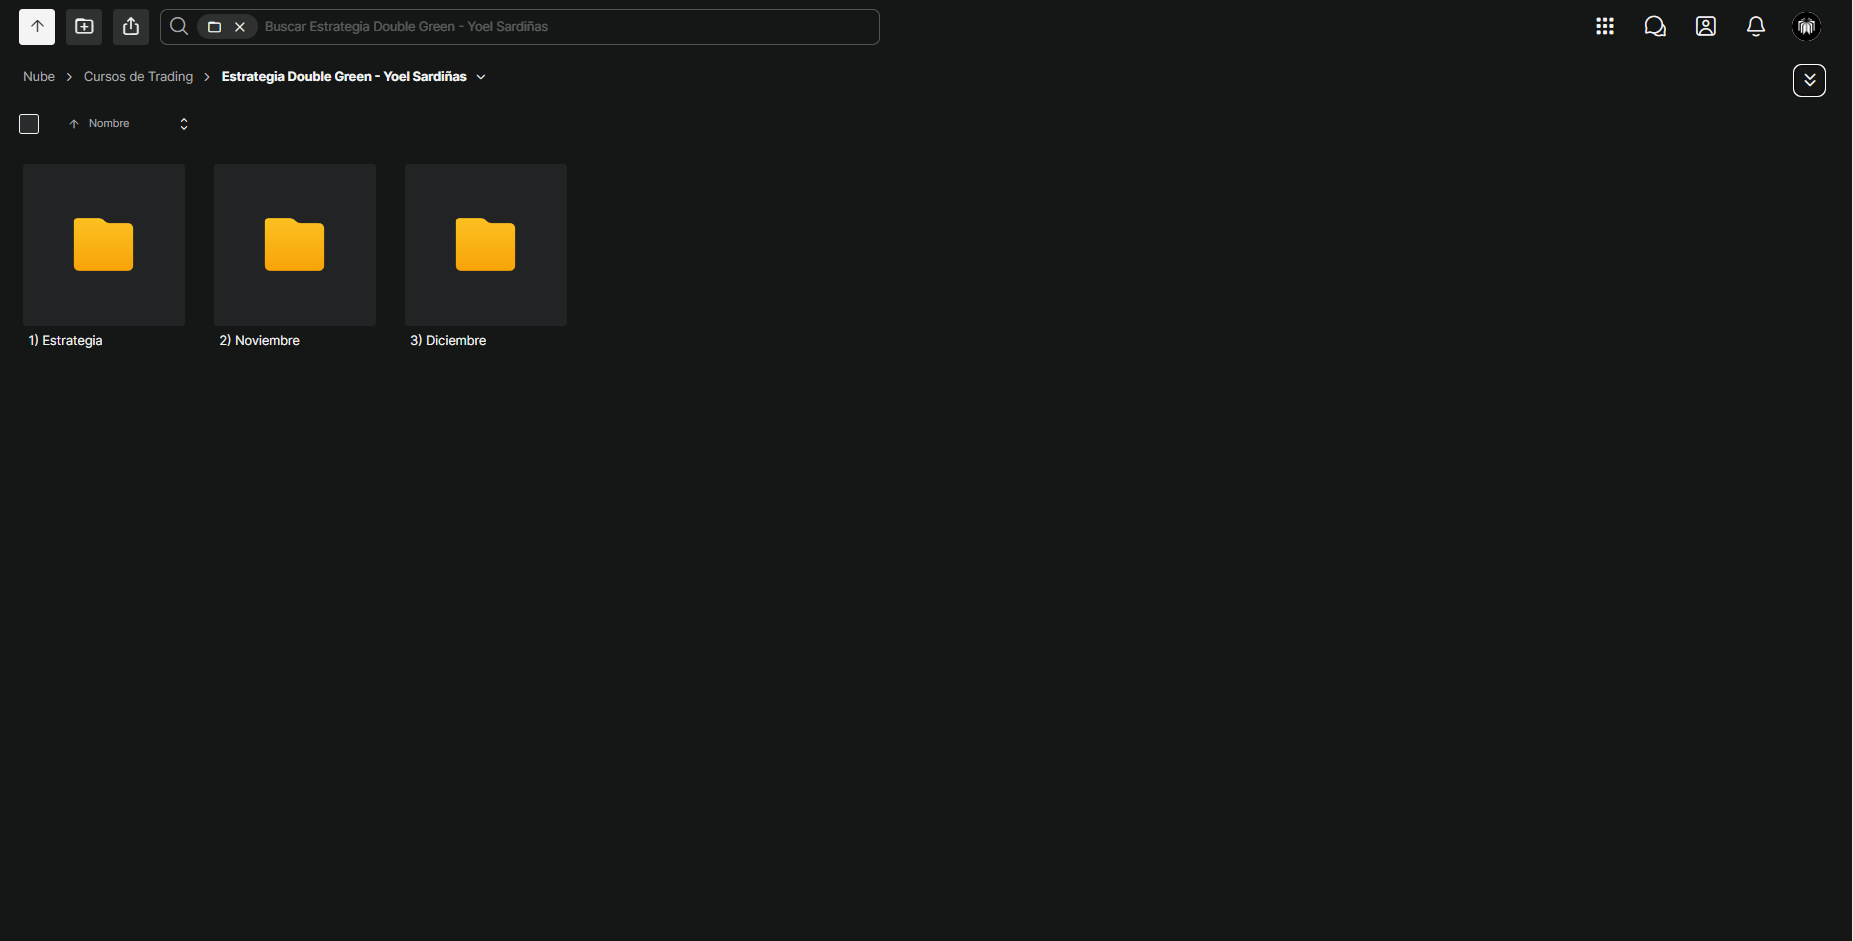Screen dimensions: 1853x941
Task: Expand the double-chevron panel button
Action: (x=1809, y=80)
